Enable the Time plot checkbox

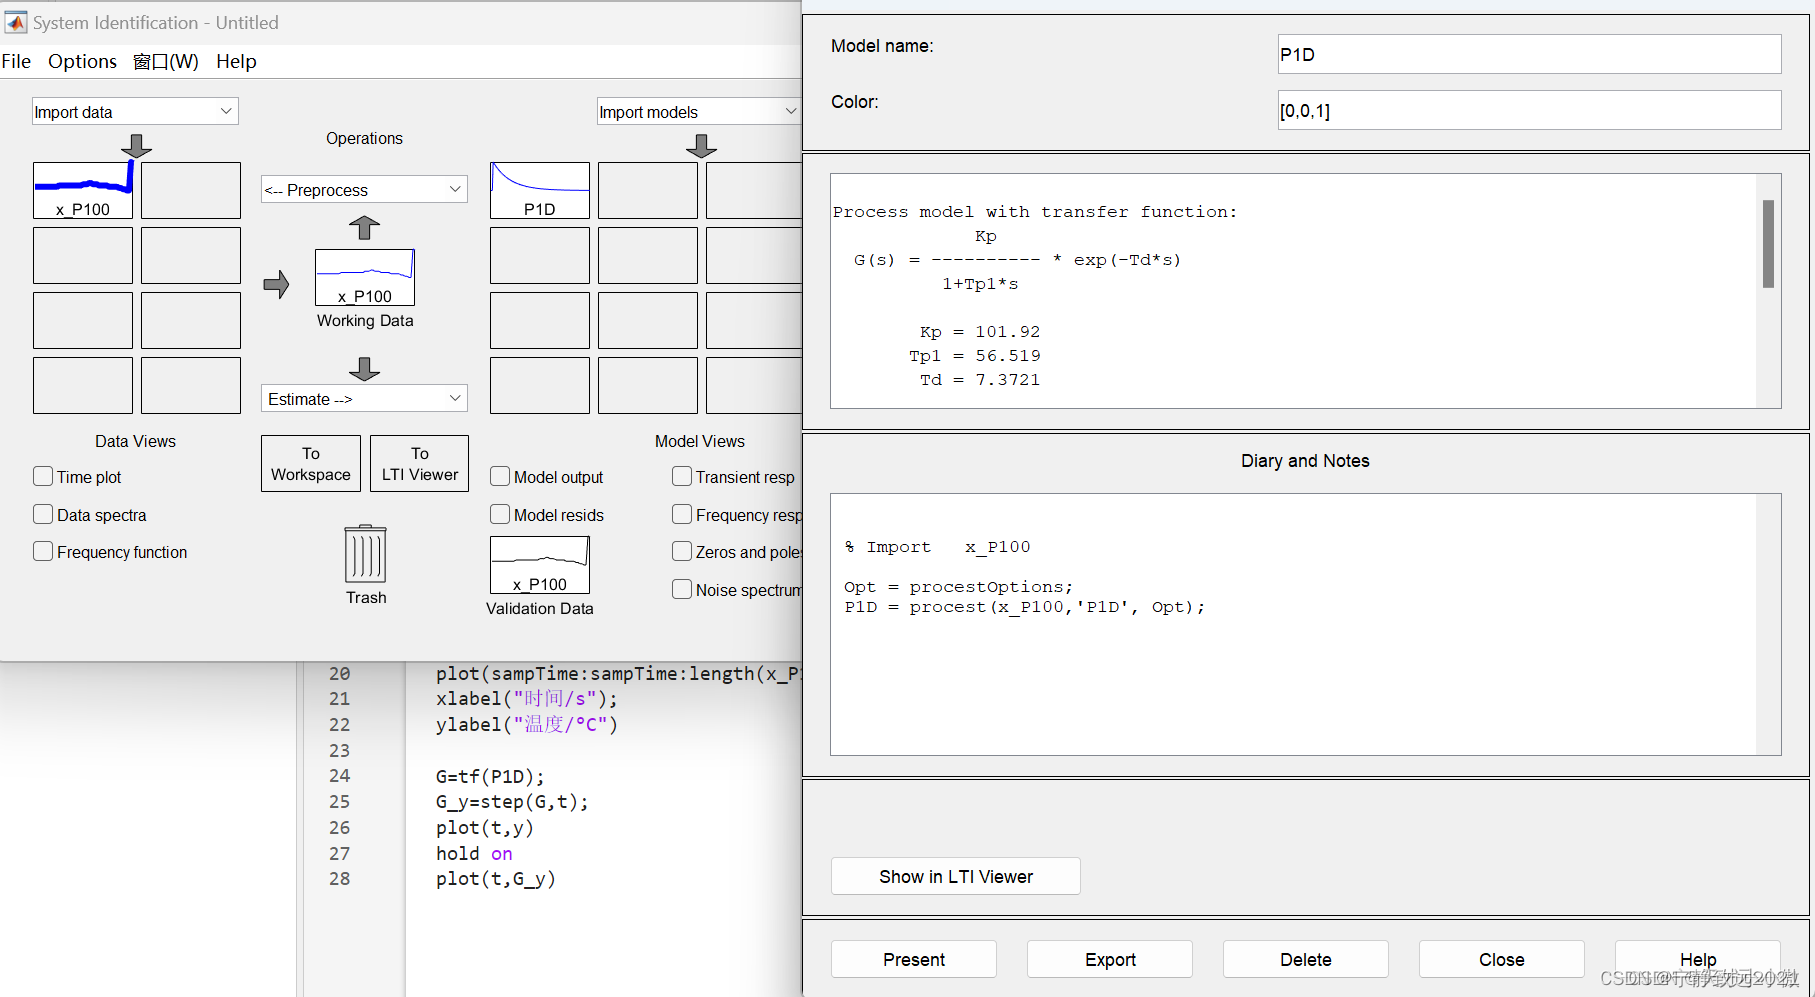click(43, 476)
